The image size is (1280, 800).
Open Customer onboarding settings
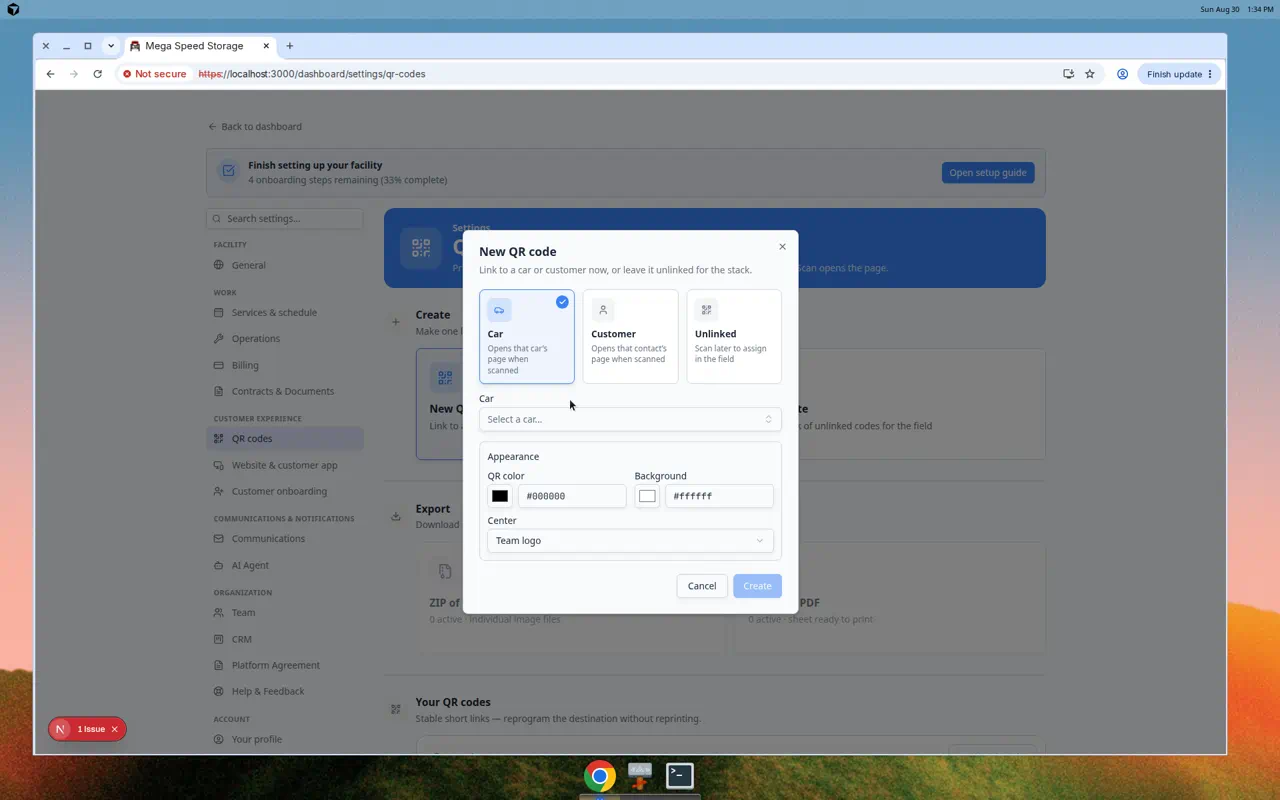[279, 491]
